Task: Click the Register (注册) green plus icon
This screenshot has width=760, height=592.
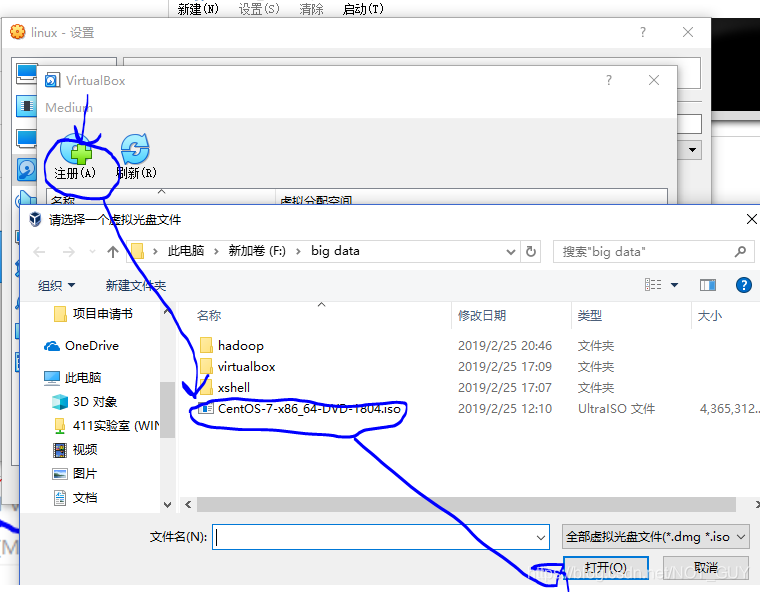Action: (x=76, y=149)
